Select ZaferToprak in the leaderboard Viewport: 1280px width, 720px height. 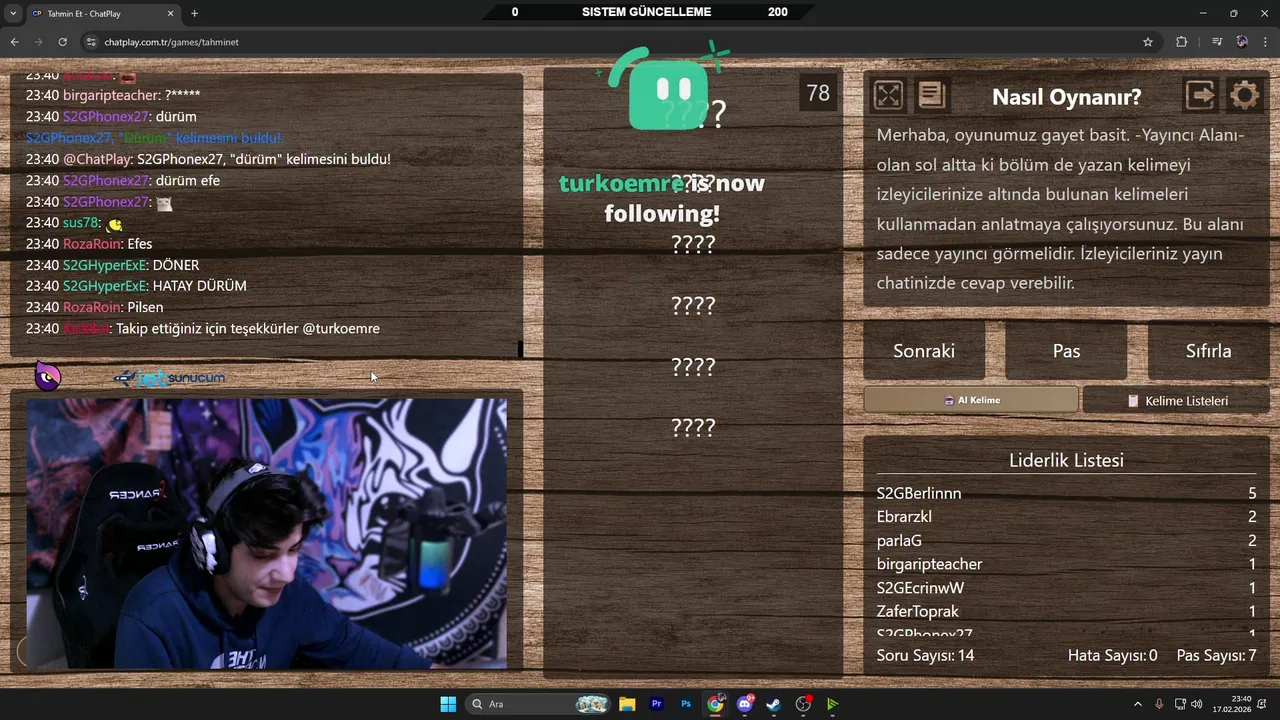pyautogui.click(x=1066, y=611)
